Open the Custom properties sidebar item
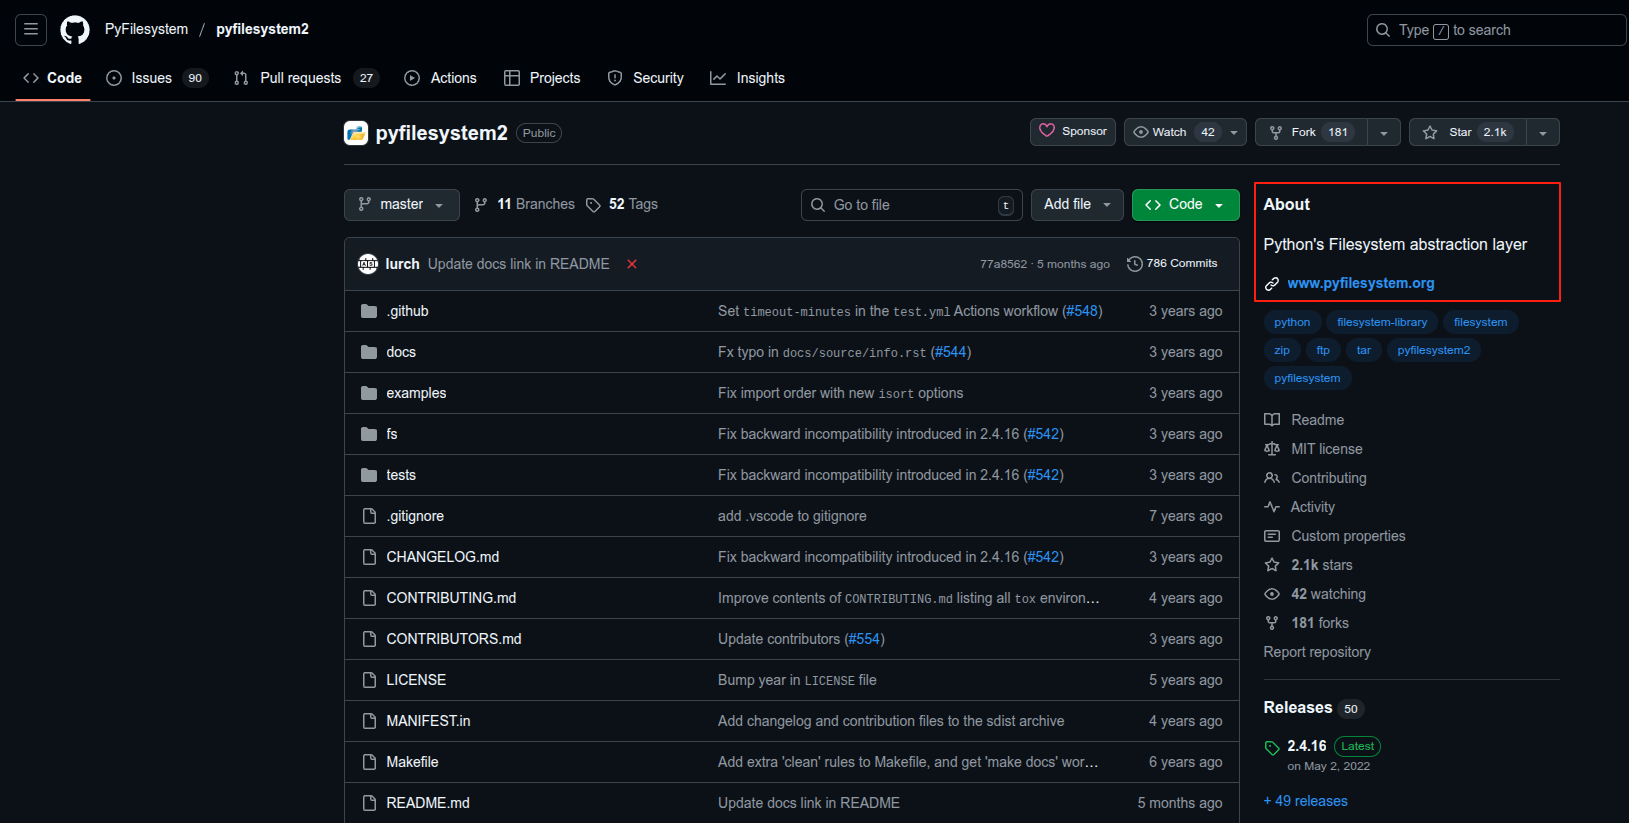The height and width of the screenshot is (823, 1629). tap(1348, 536)
